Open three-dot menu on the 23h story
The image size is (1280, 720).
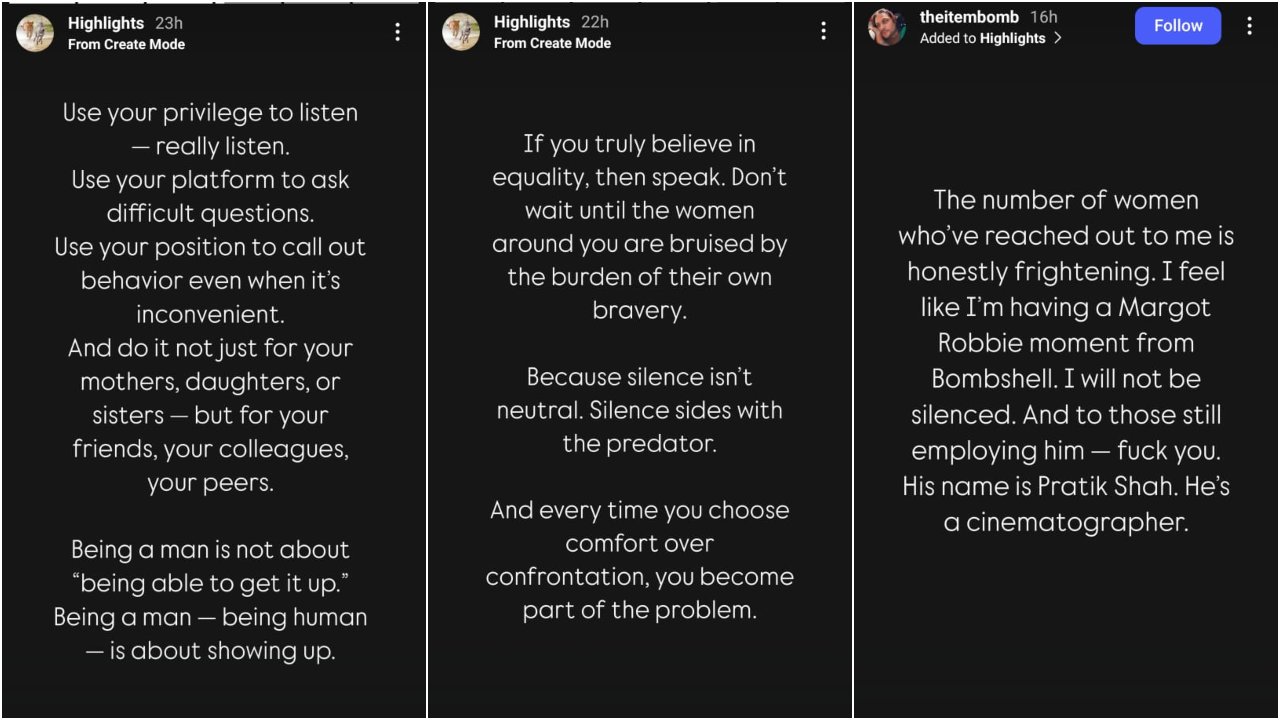(397, 32)
